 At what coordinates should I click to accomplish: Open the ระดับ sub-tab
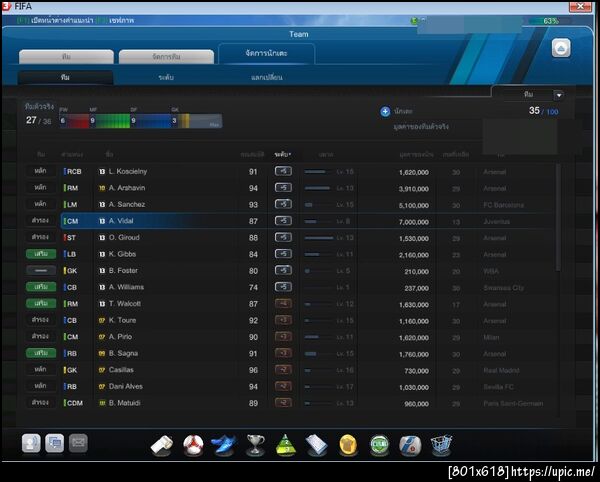pos(166,77)
